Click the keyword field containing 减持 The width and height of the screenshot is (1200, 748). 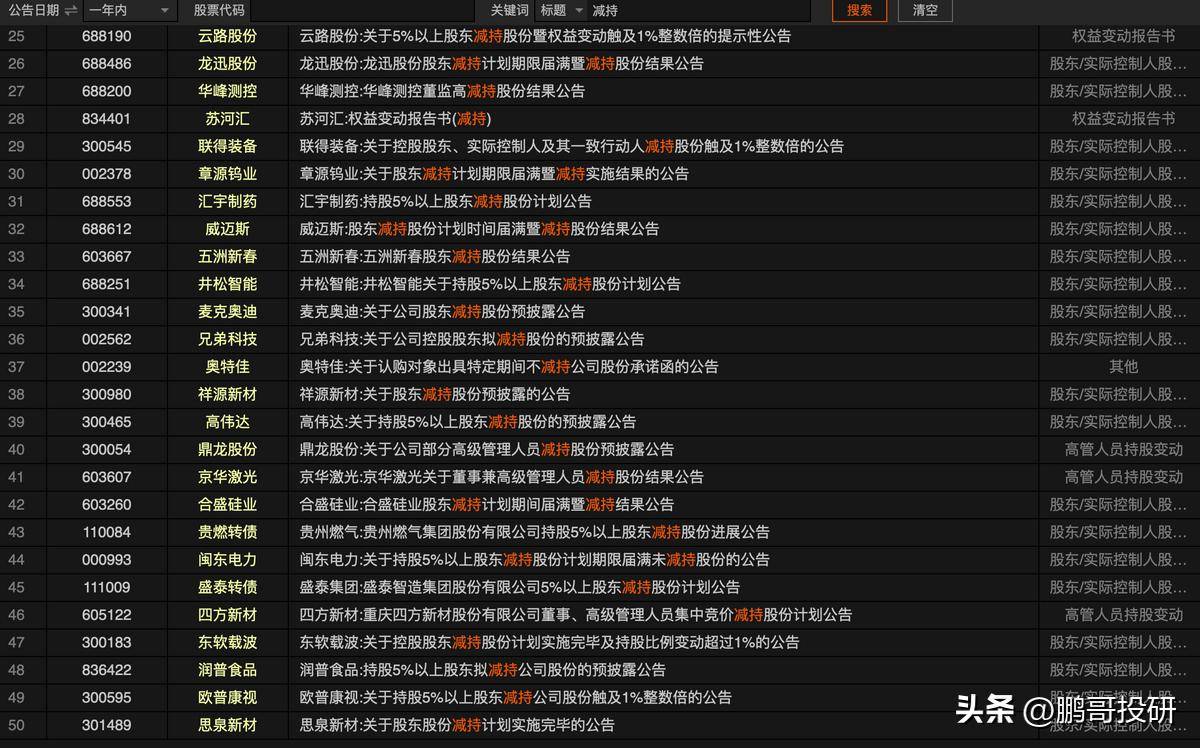(699, 10)
